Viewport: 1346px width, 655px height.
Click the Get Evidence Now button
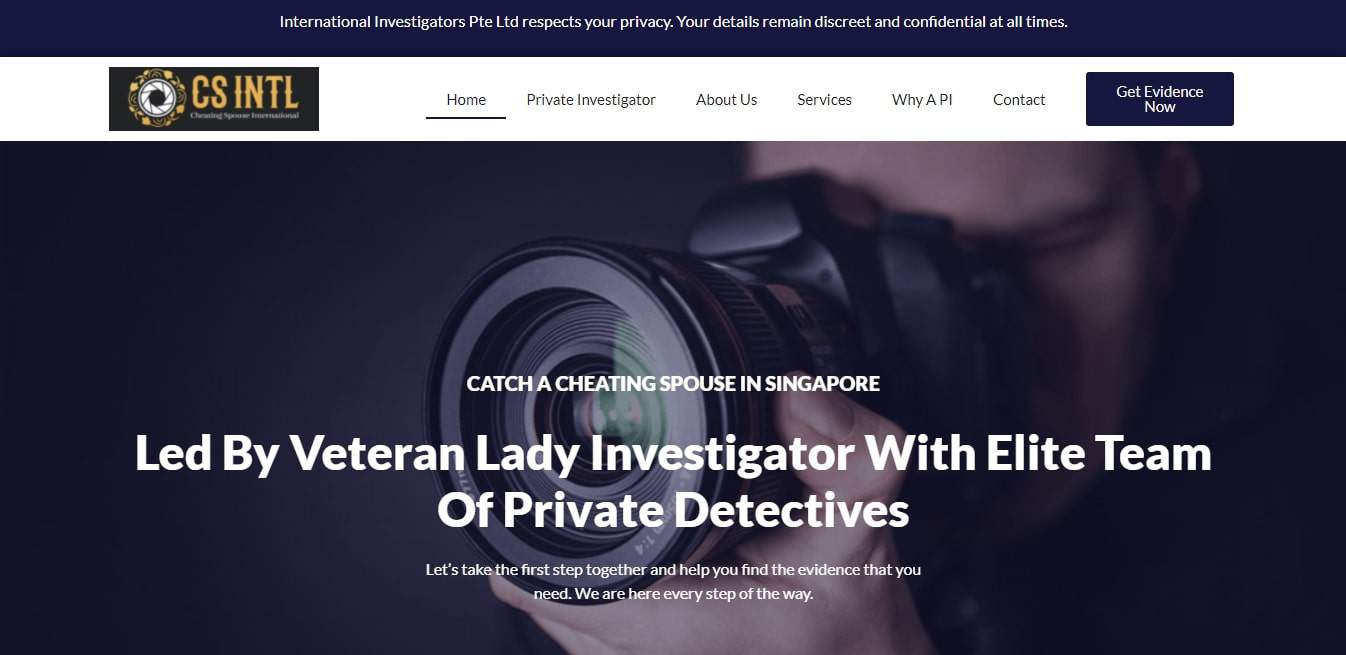pyautogui.click(x=1159, y=99)
